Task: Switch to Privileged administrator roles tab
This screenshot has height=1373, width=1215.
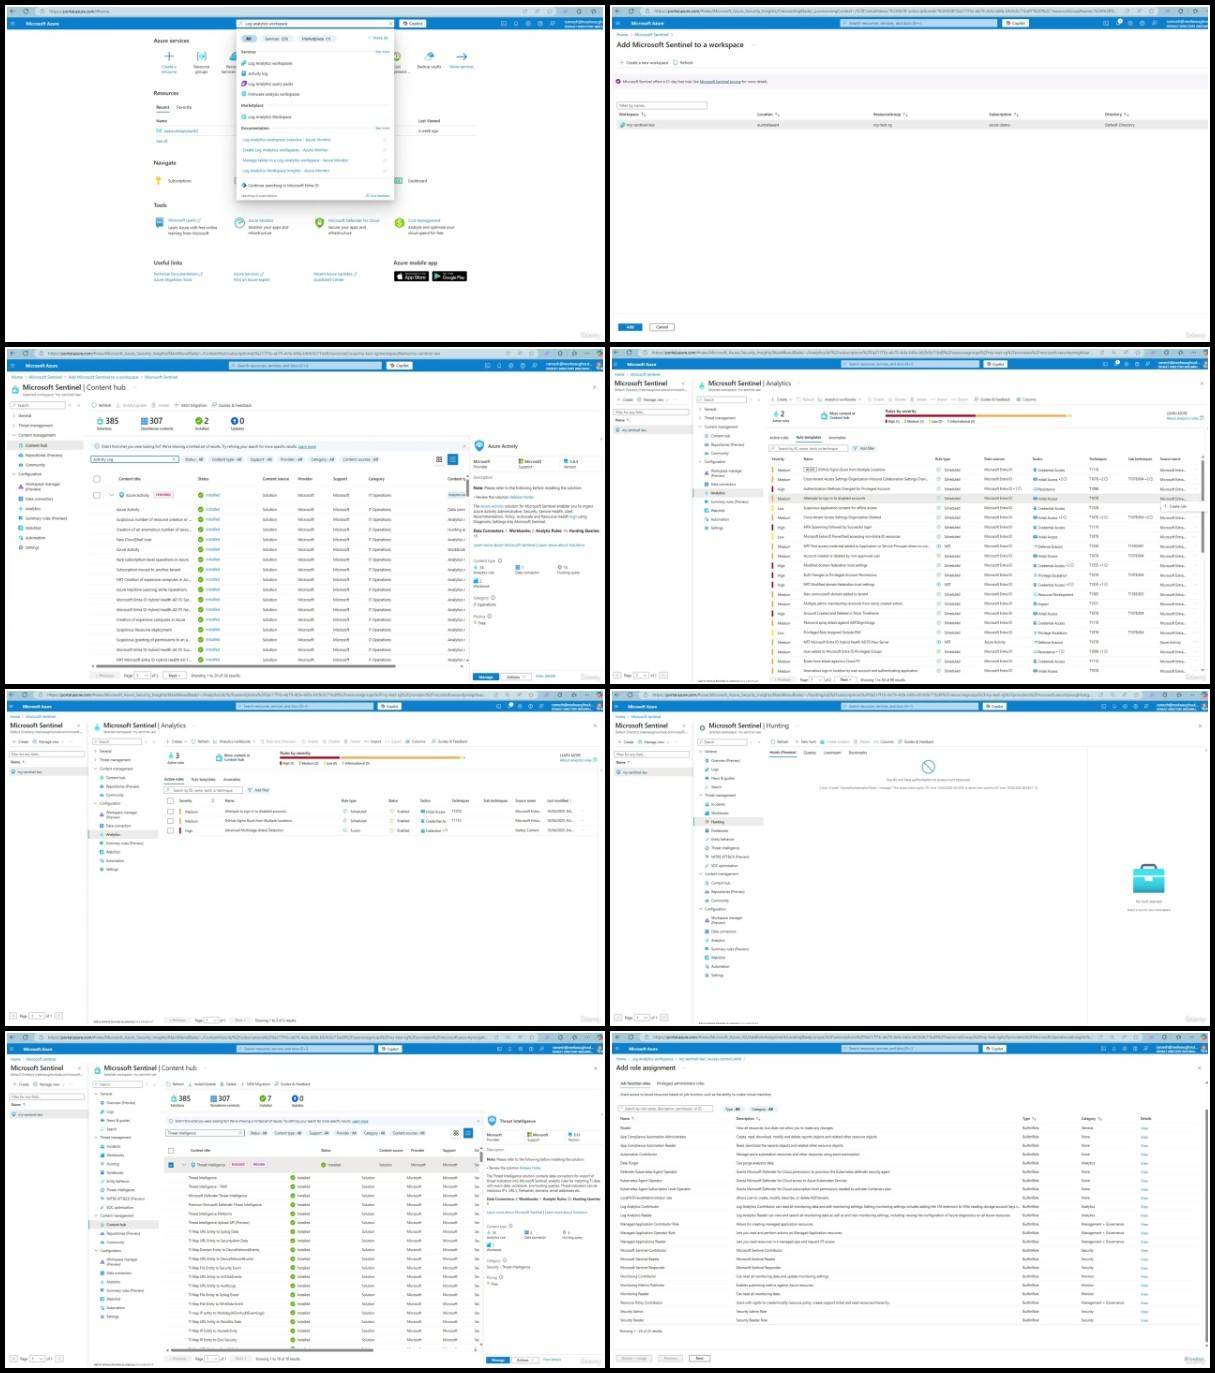Action: coord(680,1083)
